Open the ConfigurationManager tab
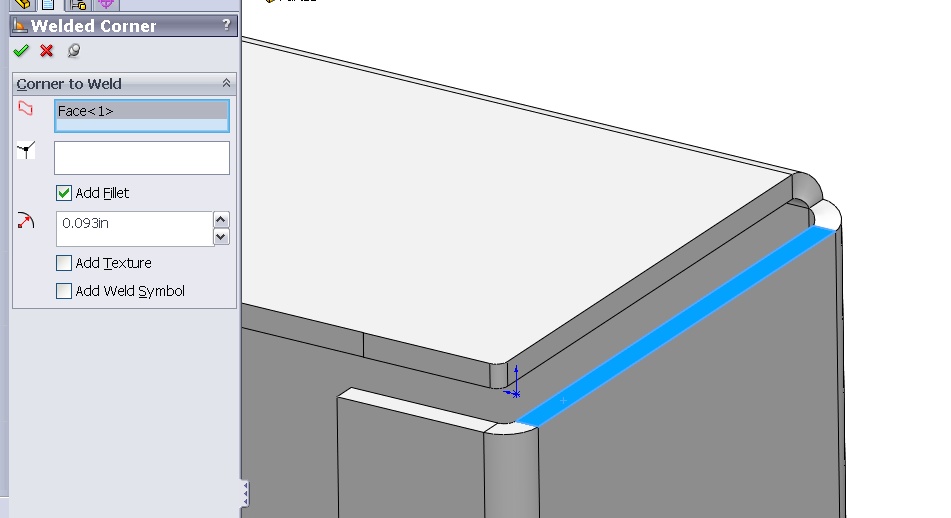 (x=78, y=5)
